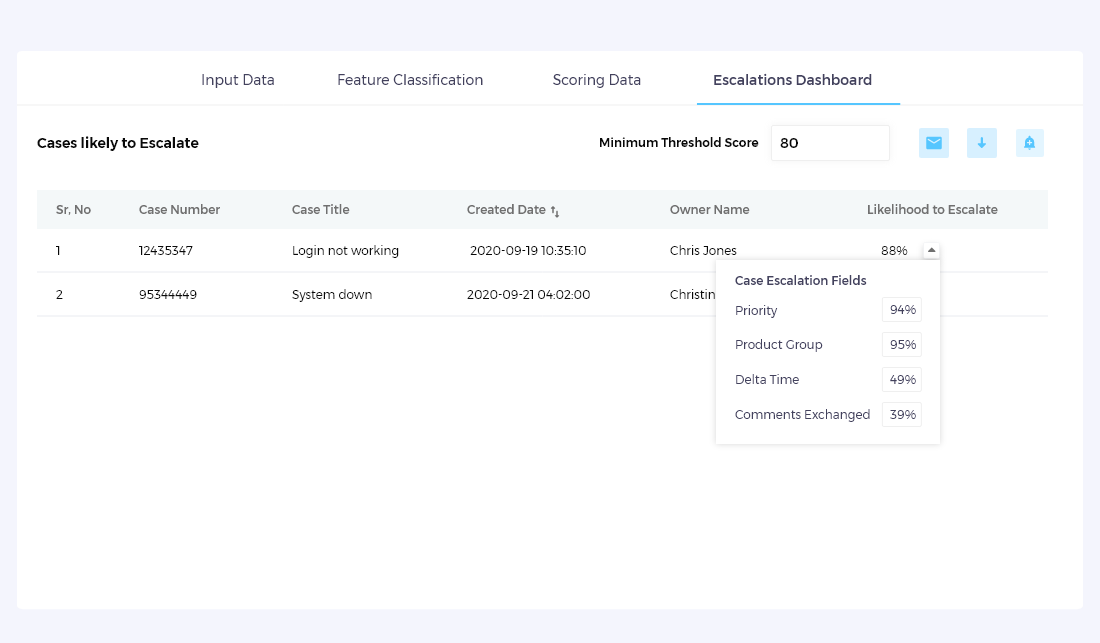Collapse the Case Escalation Fields popup arrow

coord(931,251)
